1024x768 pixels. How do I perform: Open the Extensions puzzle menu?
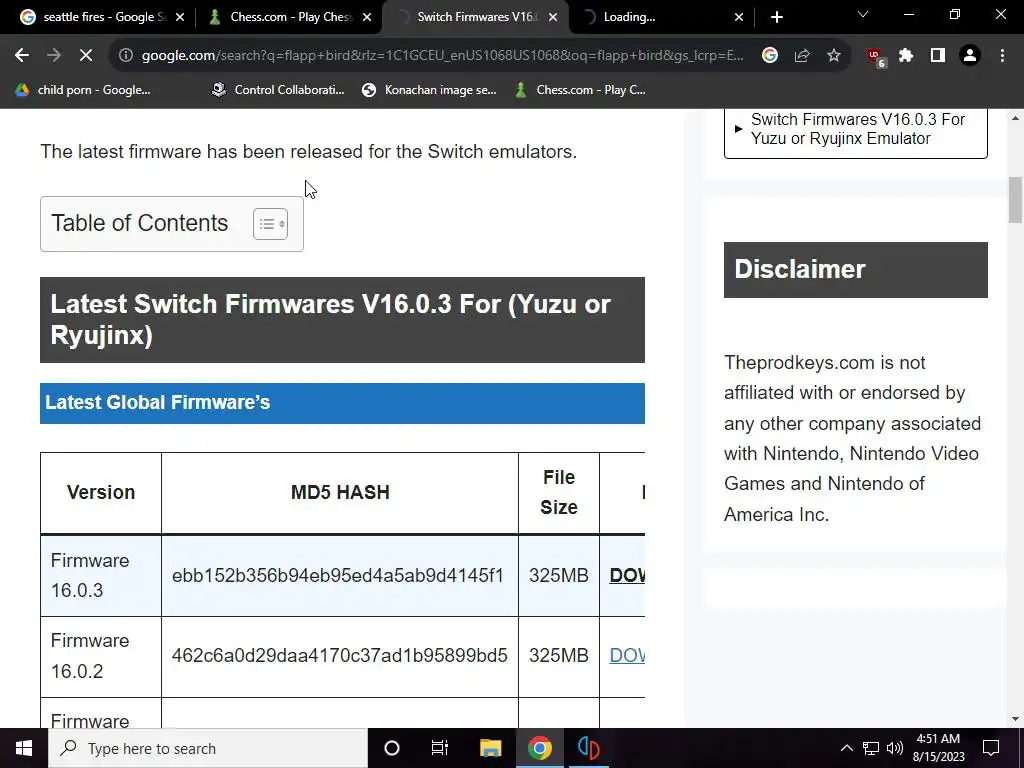click(906, 56)
